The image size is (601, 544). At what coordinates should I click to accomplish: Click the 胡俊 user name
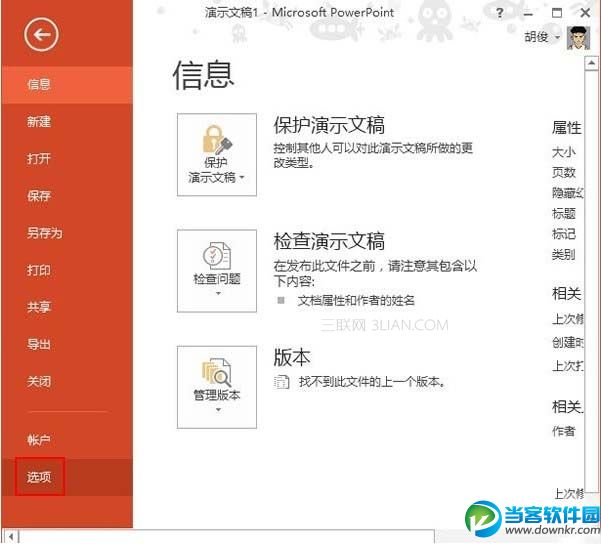(x=536, y=37)
